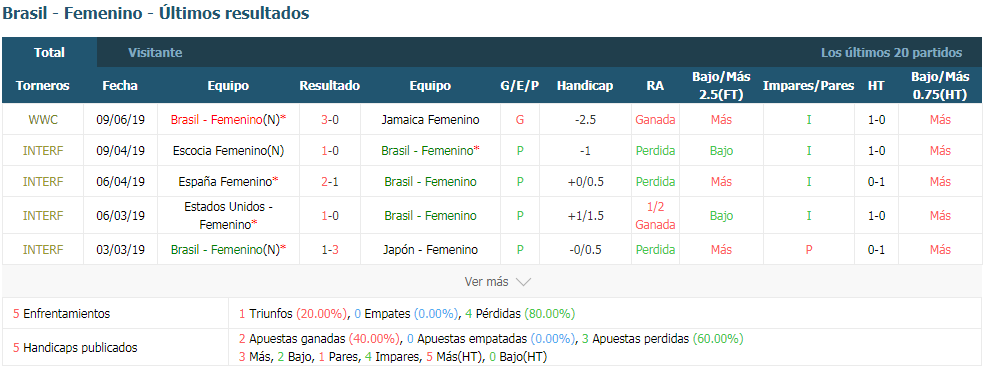Switch to the Visitante tab
This screenshot has width=983, height=366.
(155, 53)
